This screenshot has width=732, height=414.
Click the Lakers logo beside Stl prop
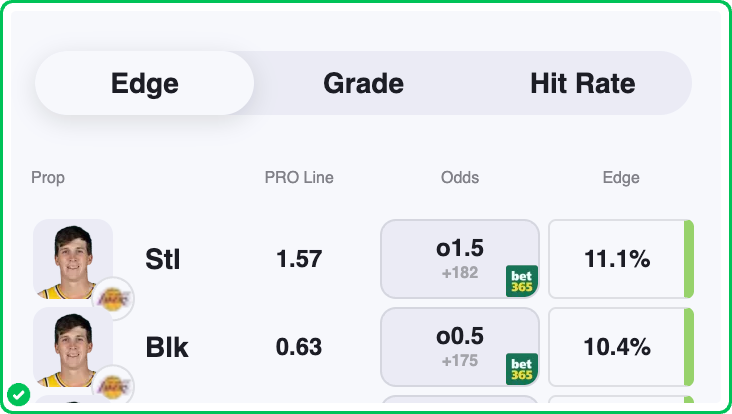[x=113, y=297]
